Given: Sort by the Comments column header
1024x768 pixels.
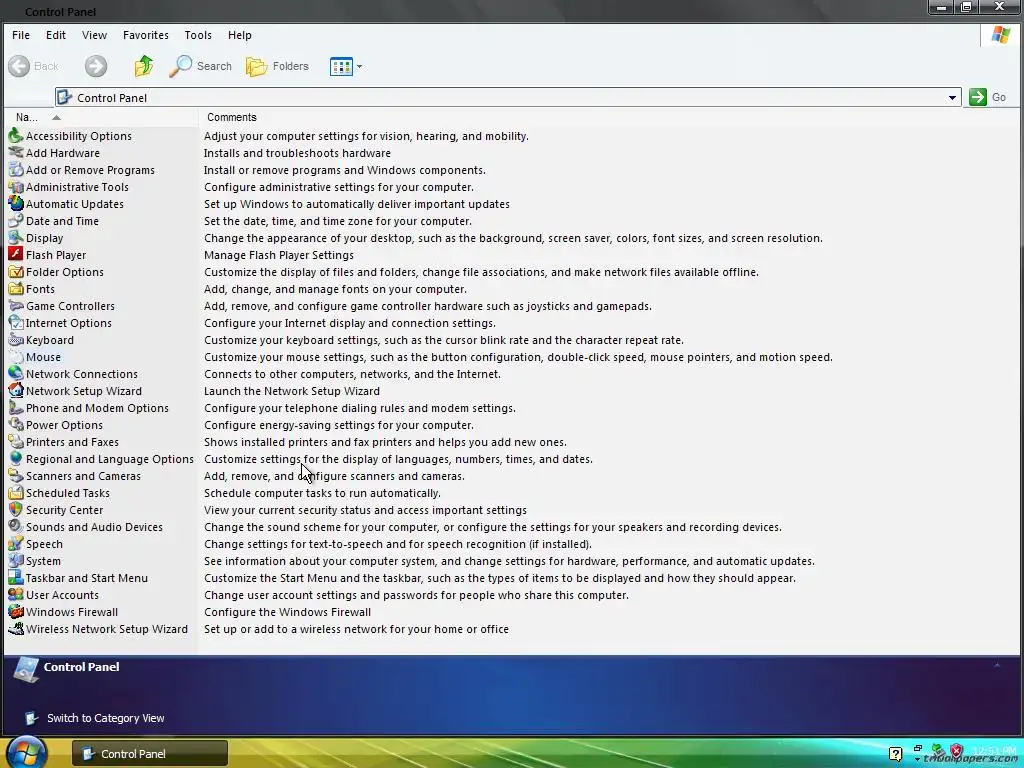Looking at the screenshot, I should (232, 118).
